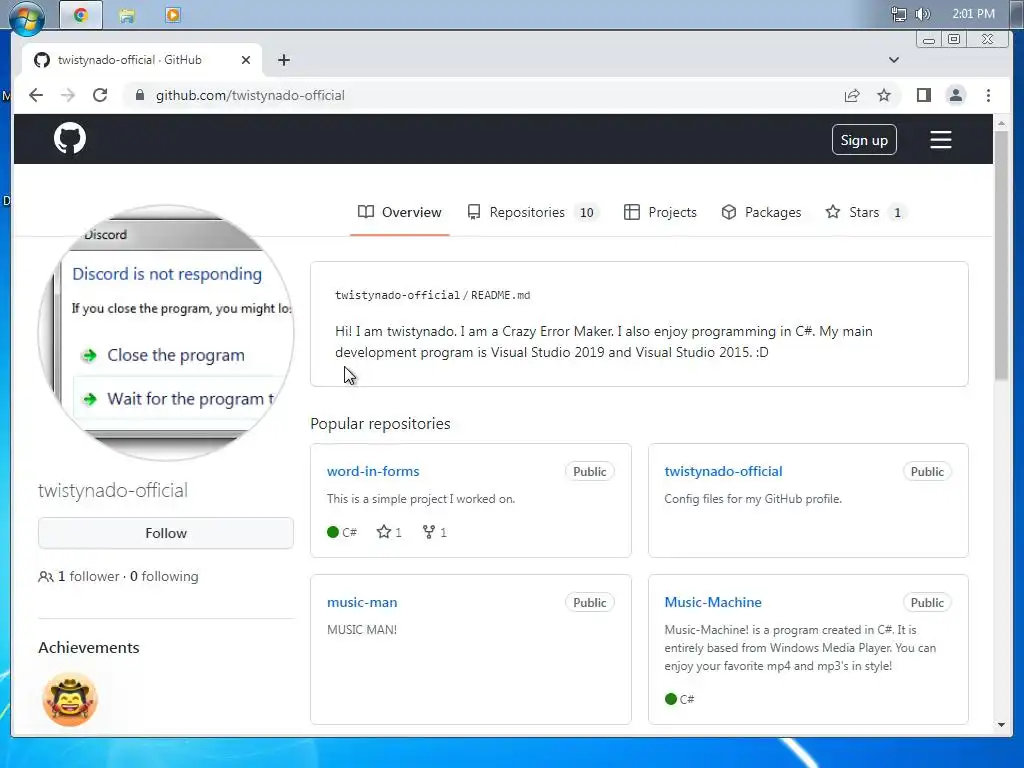Click the scrollbar up arrow
Viewport: 1024px width, 768px height.
pos(1001,123)
